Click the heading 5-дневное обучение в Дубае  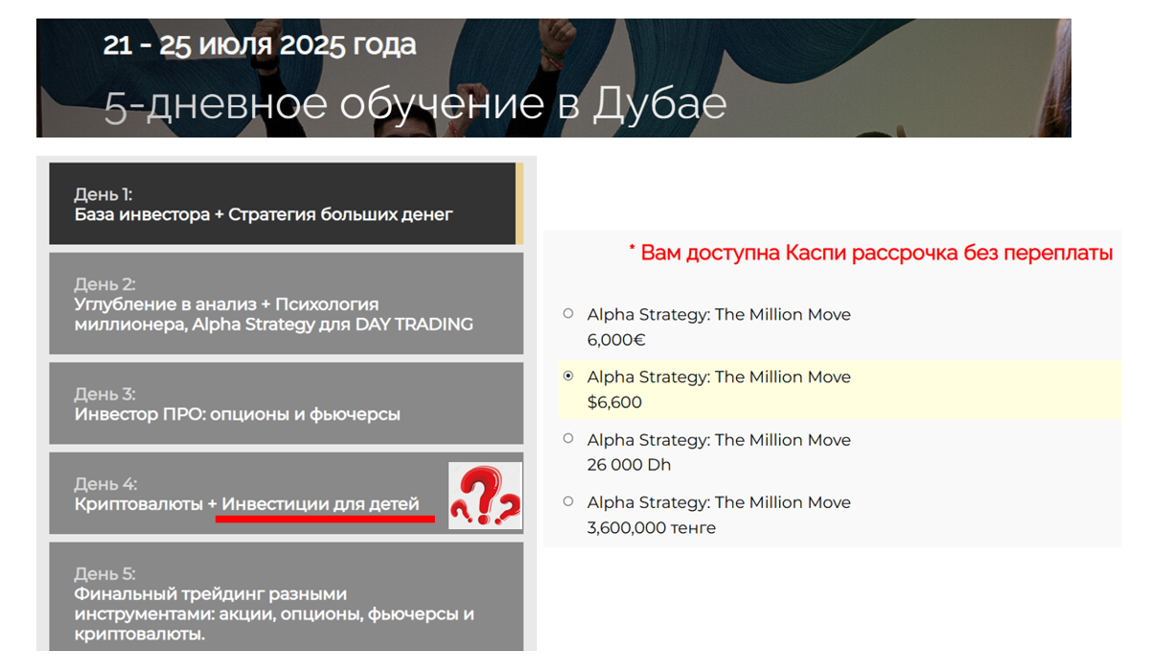click(415, 105)
